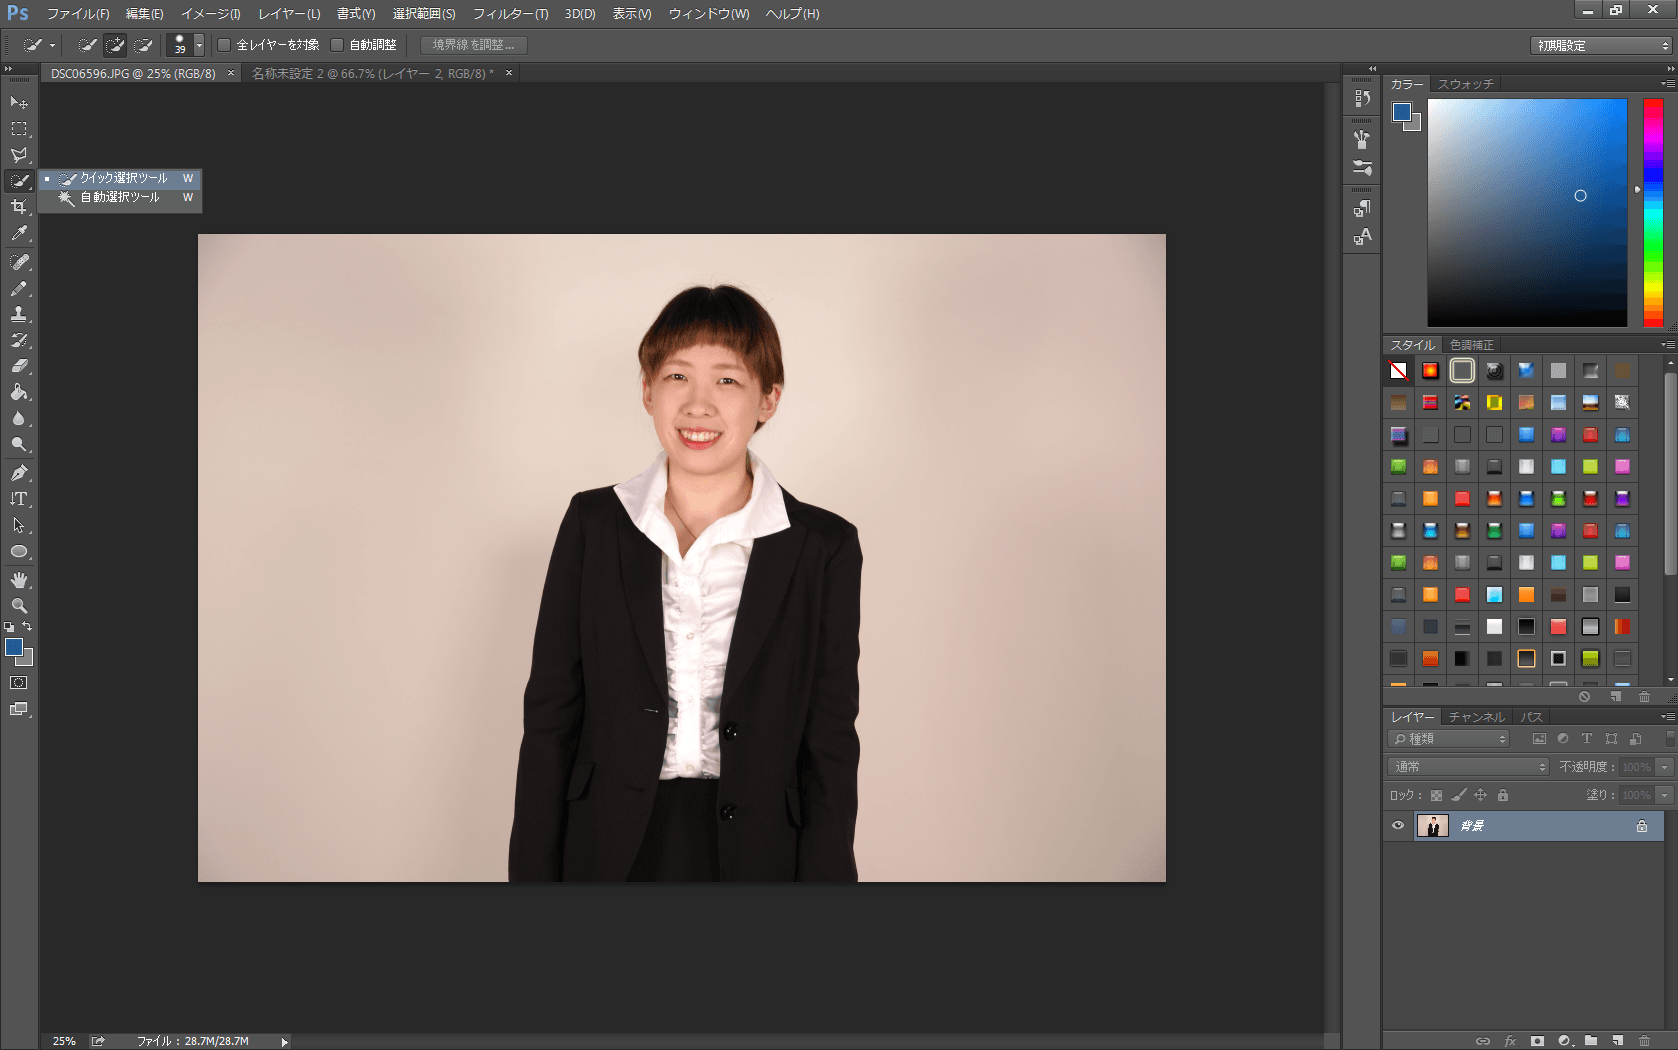Select the Hand tool
Image resolution: width=1678 pixels, height=1050 pixels.
point(19,580)
